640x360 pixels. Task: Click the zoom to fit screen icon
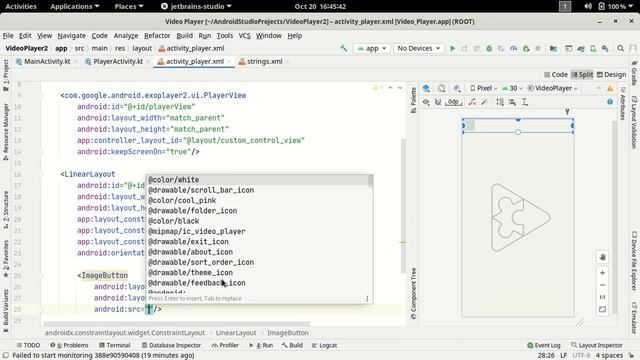click(602, 309)
